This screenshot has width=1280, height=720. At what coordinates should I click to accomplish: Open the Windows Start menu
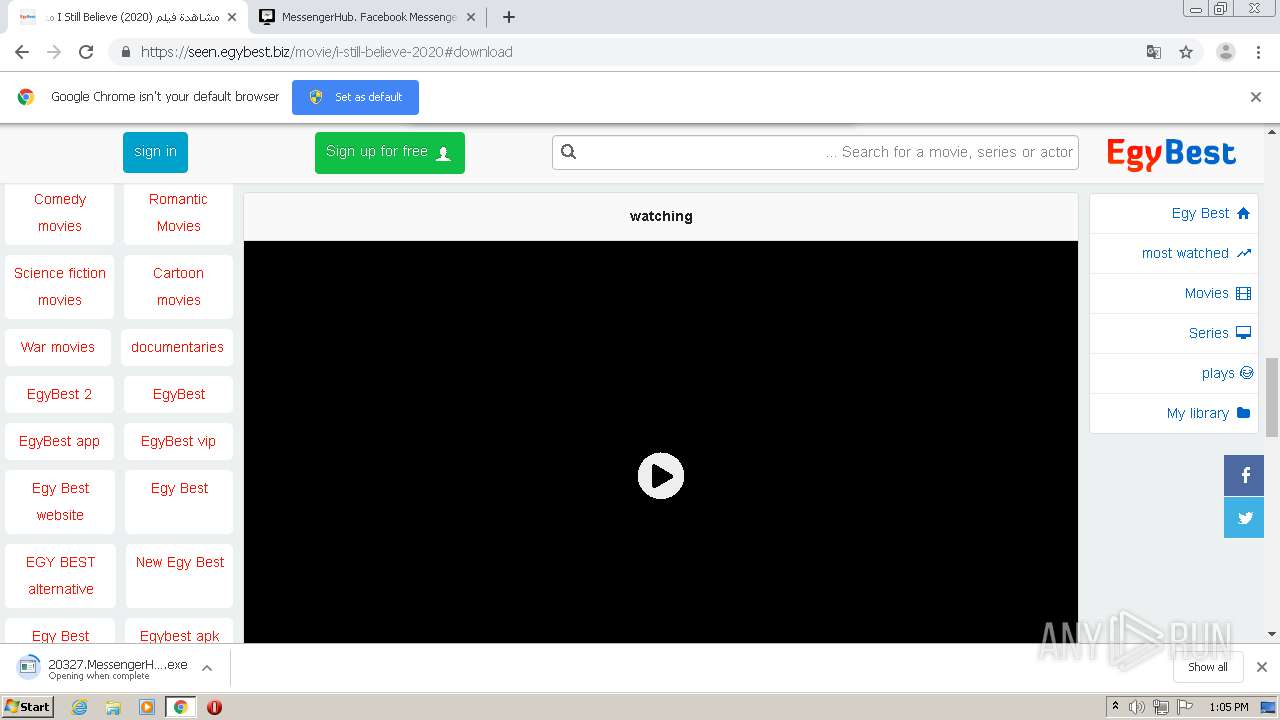(27, 707)
